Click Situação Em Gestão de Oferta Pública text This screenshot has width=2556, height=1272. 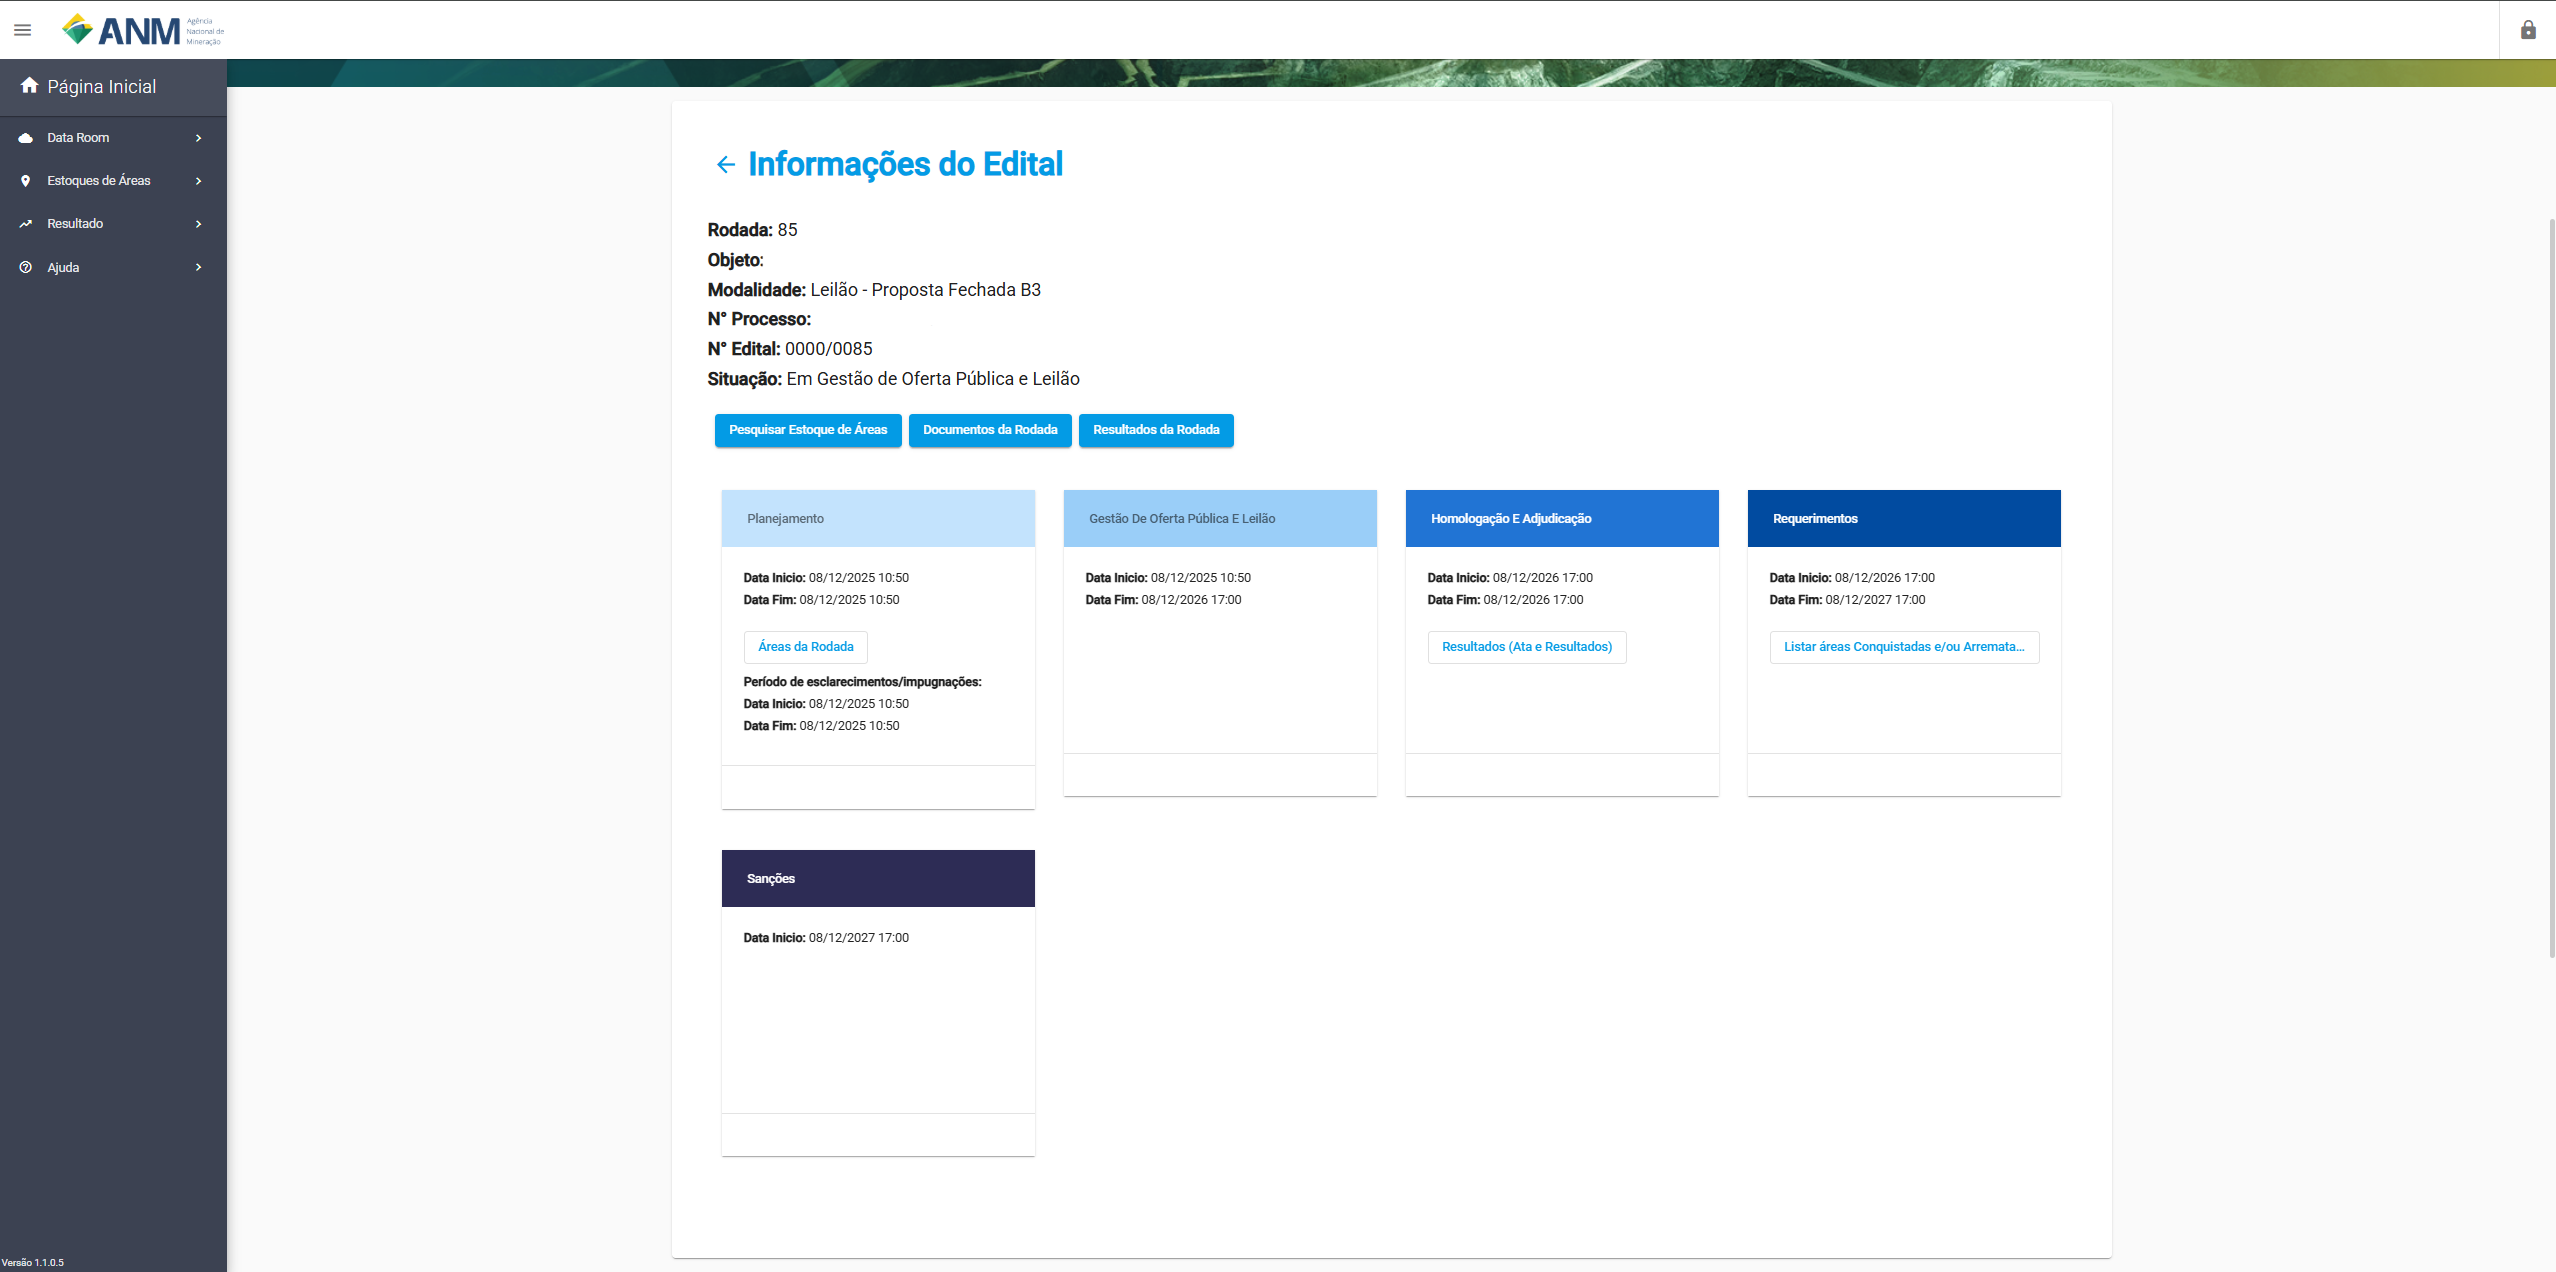[x=893, y=379]
